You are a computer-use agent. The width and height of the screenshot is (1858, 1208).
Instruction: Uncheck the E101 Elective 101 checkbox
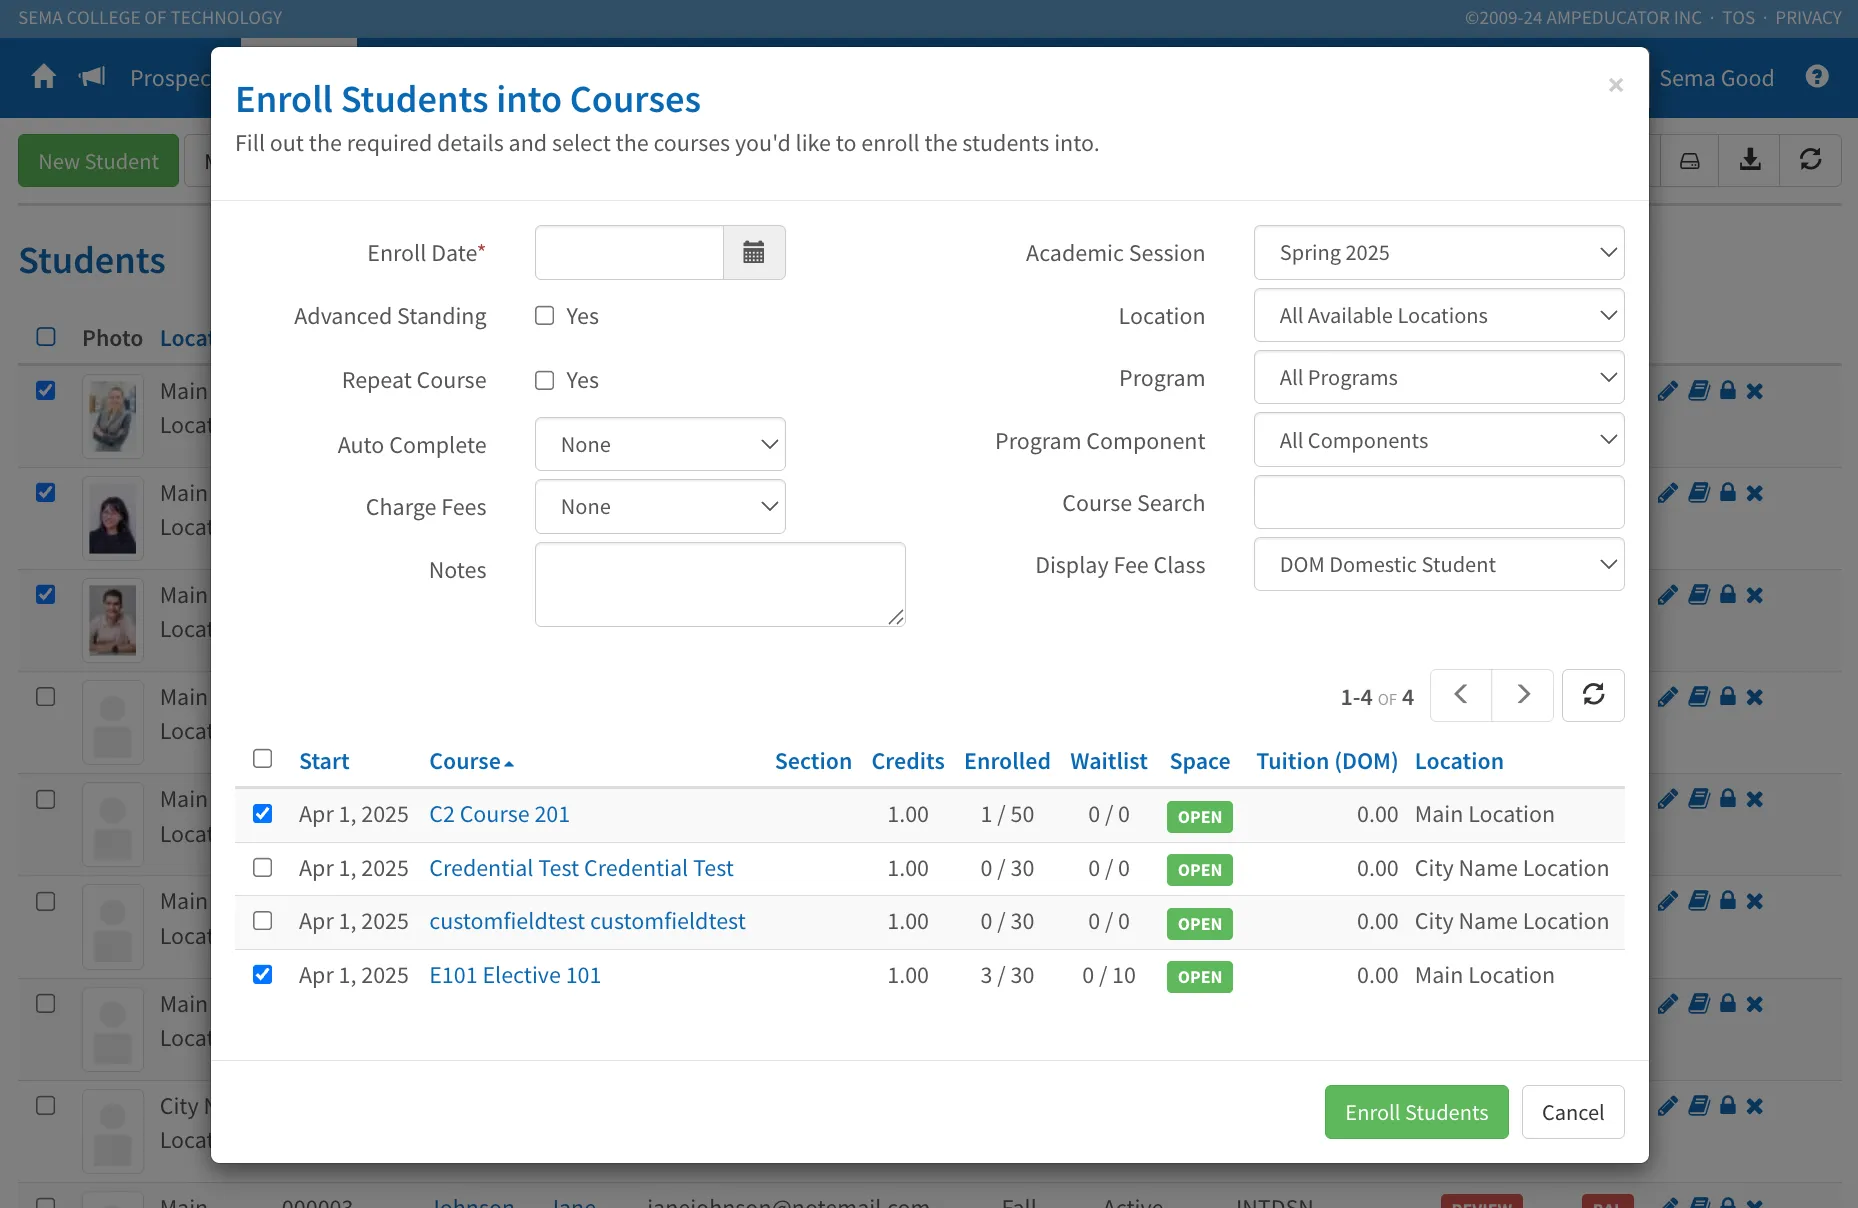click(x=263, y=975)
